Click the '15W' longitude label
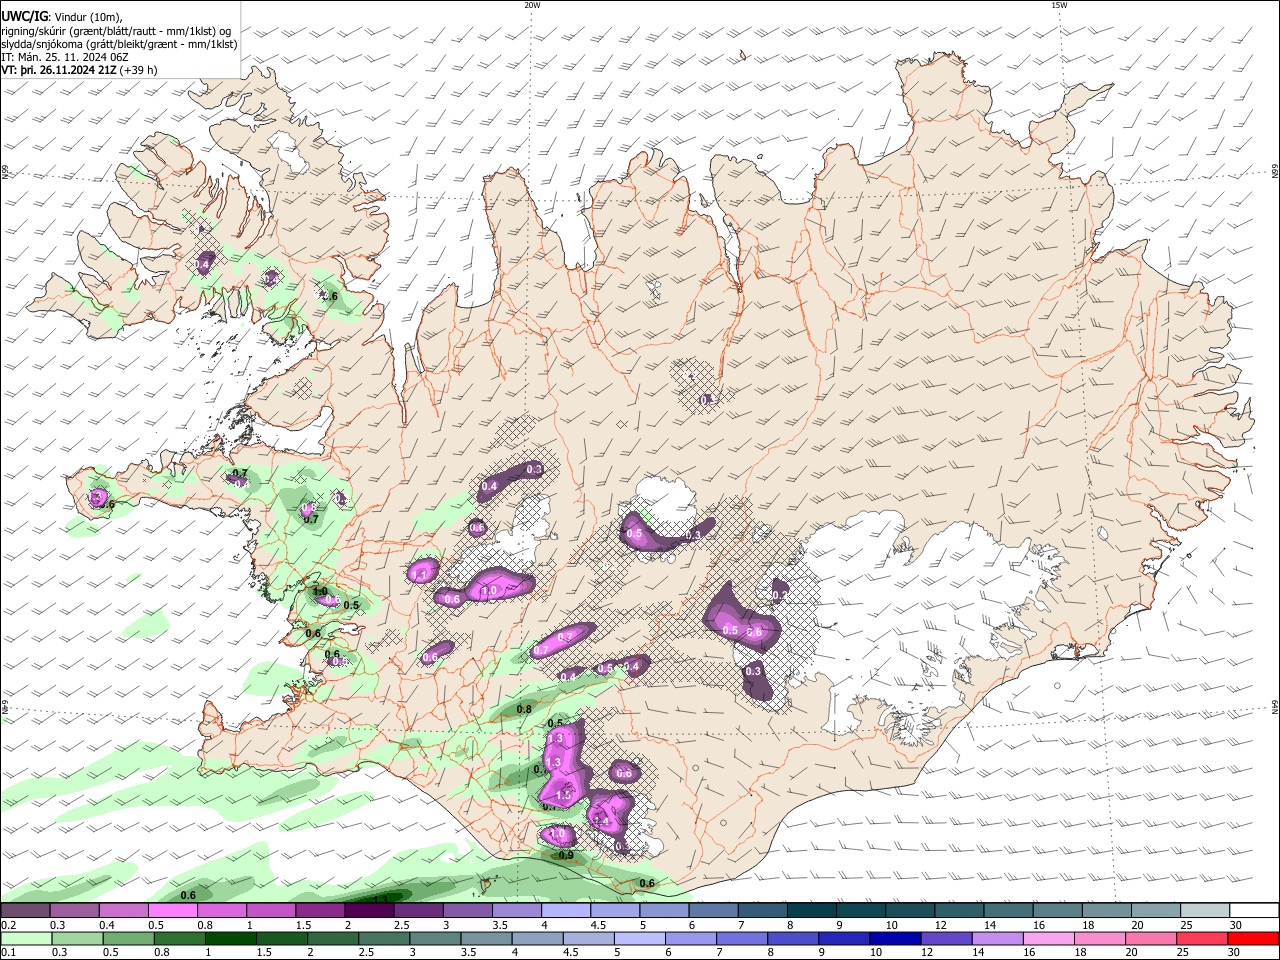The image size is (1280, 960). [x=1059, y=5]
